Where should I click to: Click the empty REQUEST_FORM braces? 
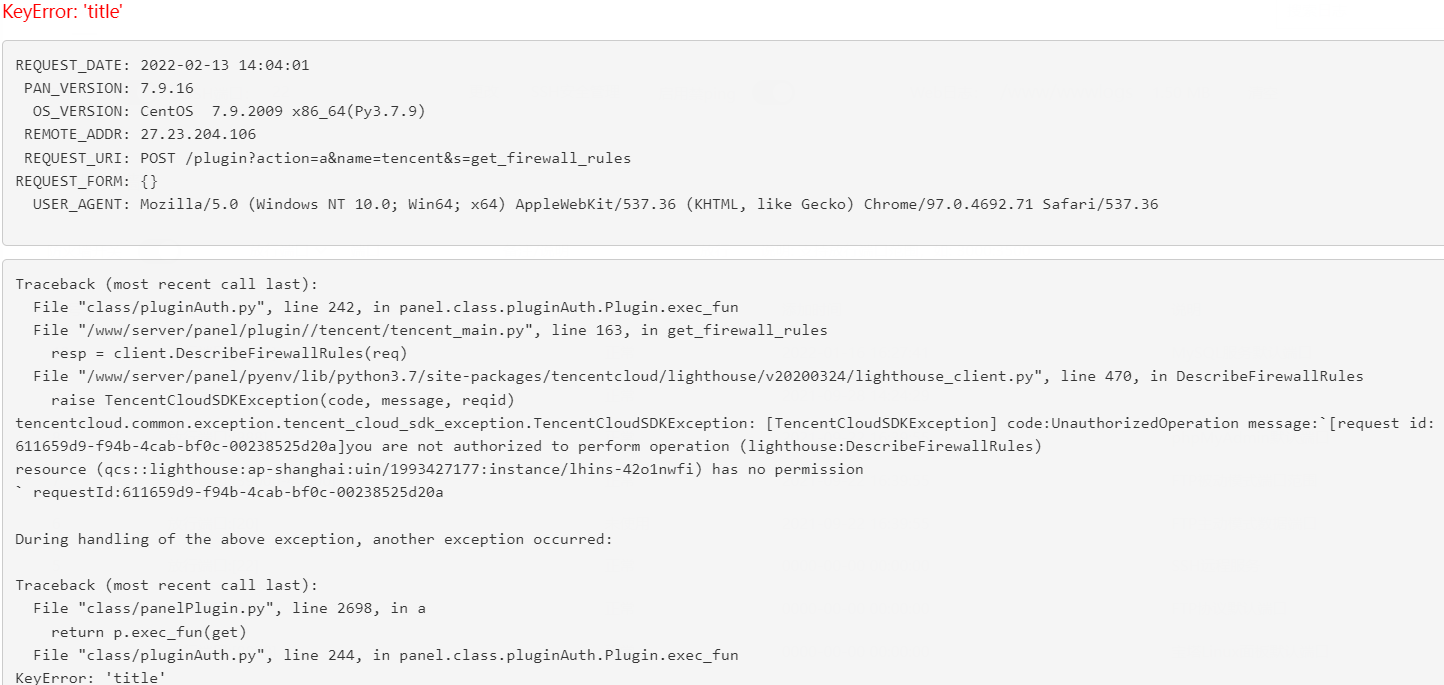pos(149,181)
